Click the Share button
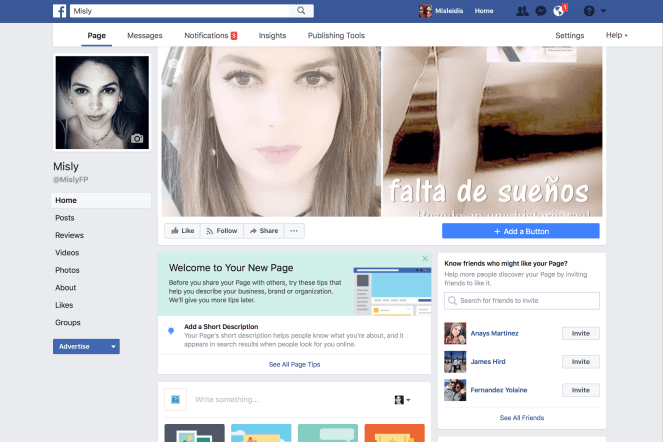663x442 pixels. point(264,231)
